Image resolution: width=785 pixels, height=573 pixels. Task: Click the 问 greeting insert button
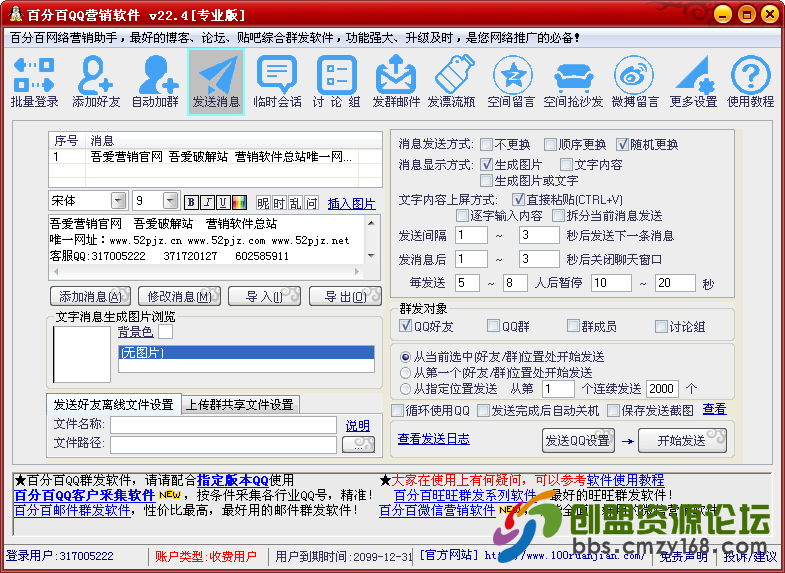point(312,203)
